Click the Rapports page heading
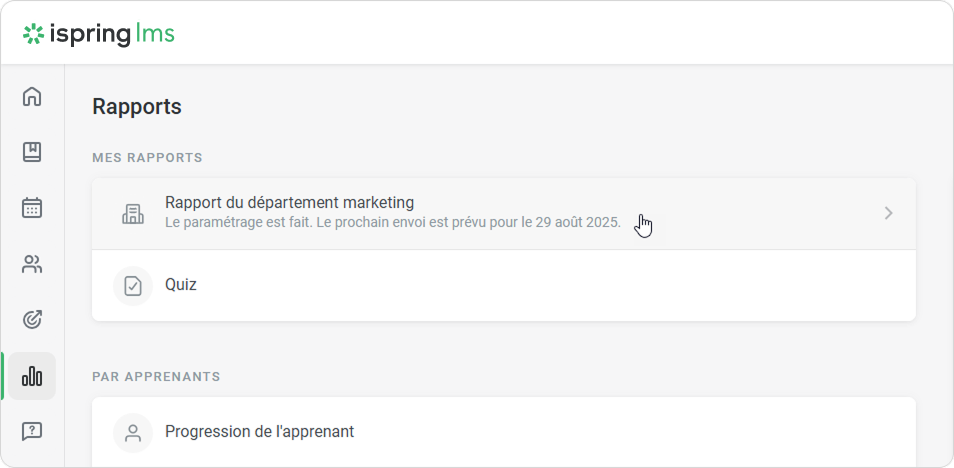 click(x=137, y=106)
